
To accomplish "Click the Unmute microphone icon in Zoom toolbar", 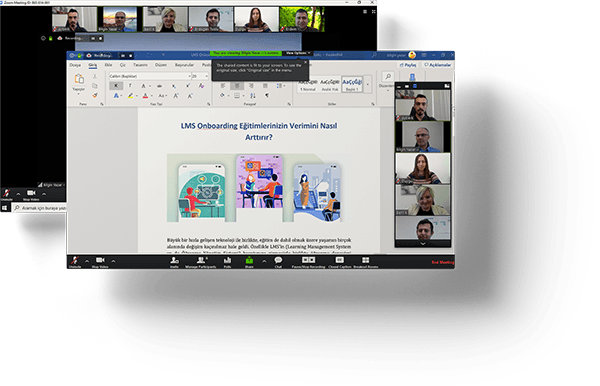I will coord(75,261).
